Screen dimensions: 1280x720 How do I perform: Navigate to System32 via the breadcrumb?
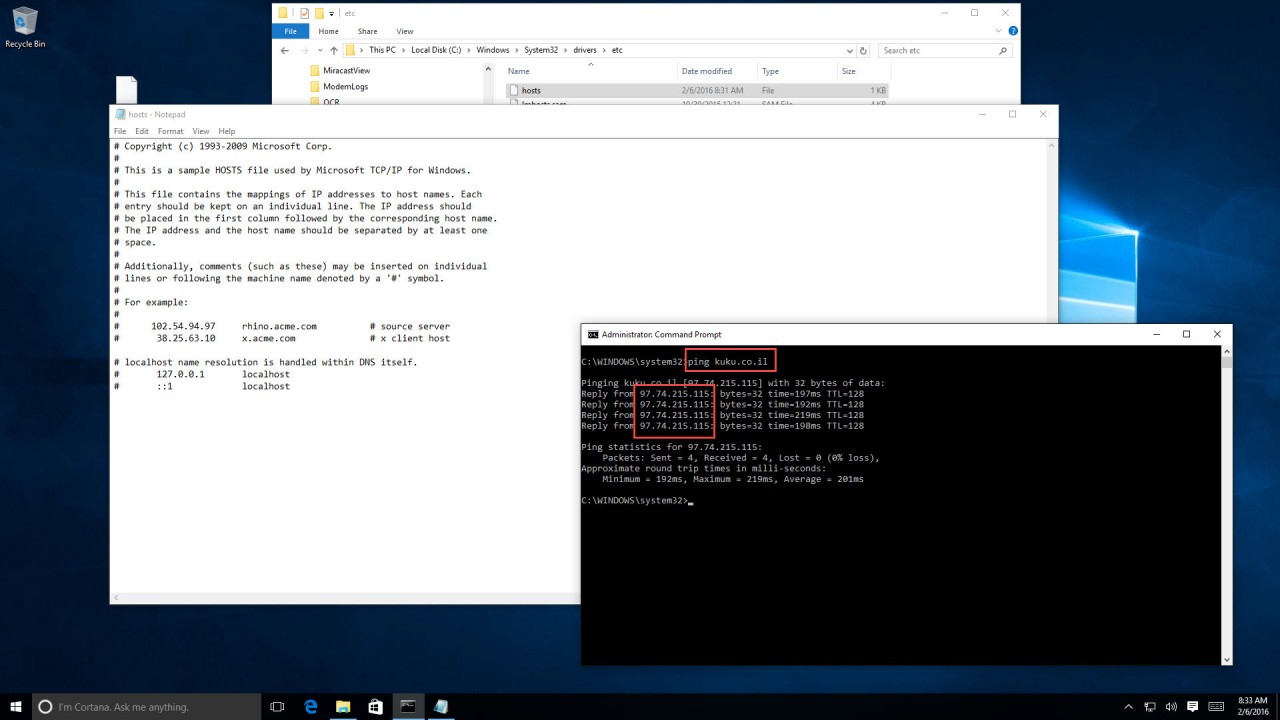(540, 49)
